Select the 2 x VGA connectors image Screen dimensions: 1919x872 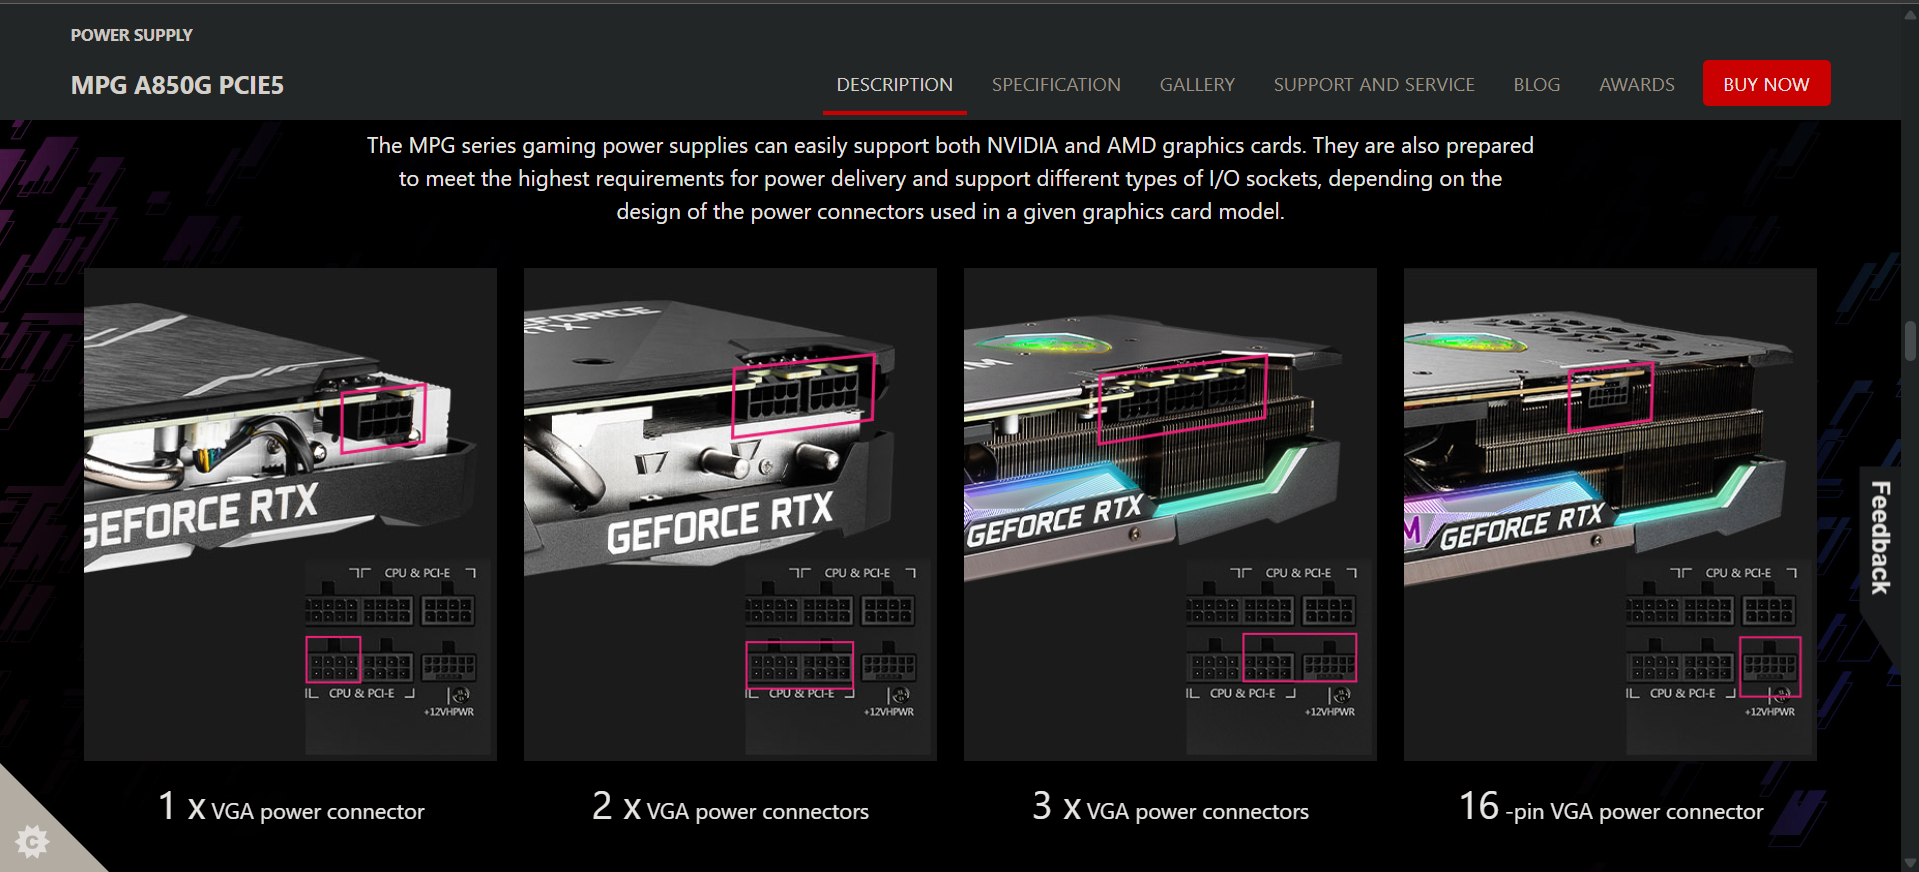(730, 514)
